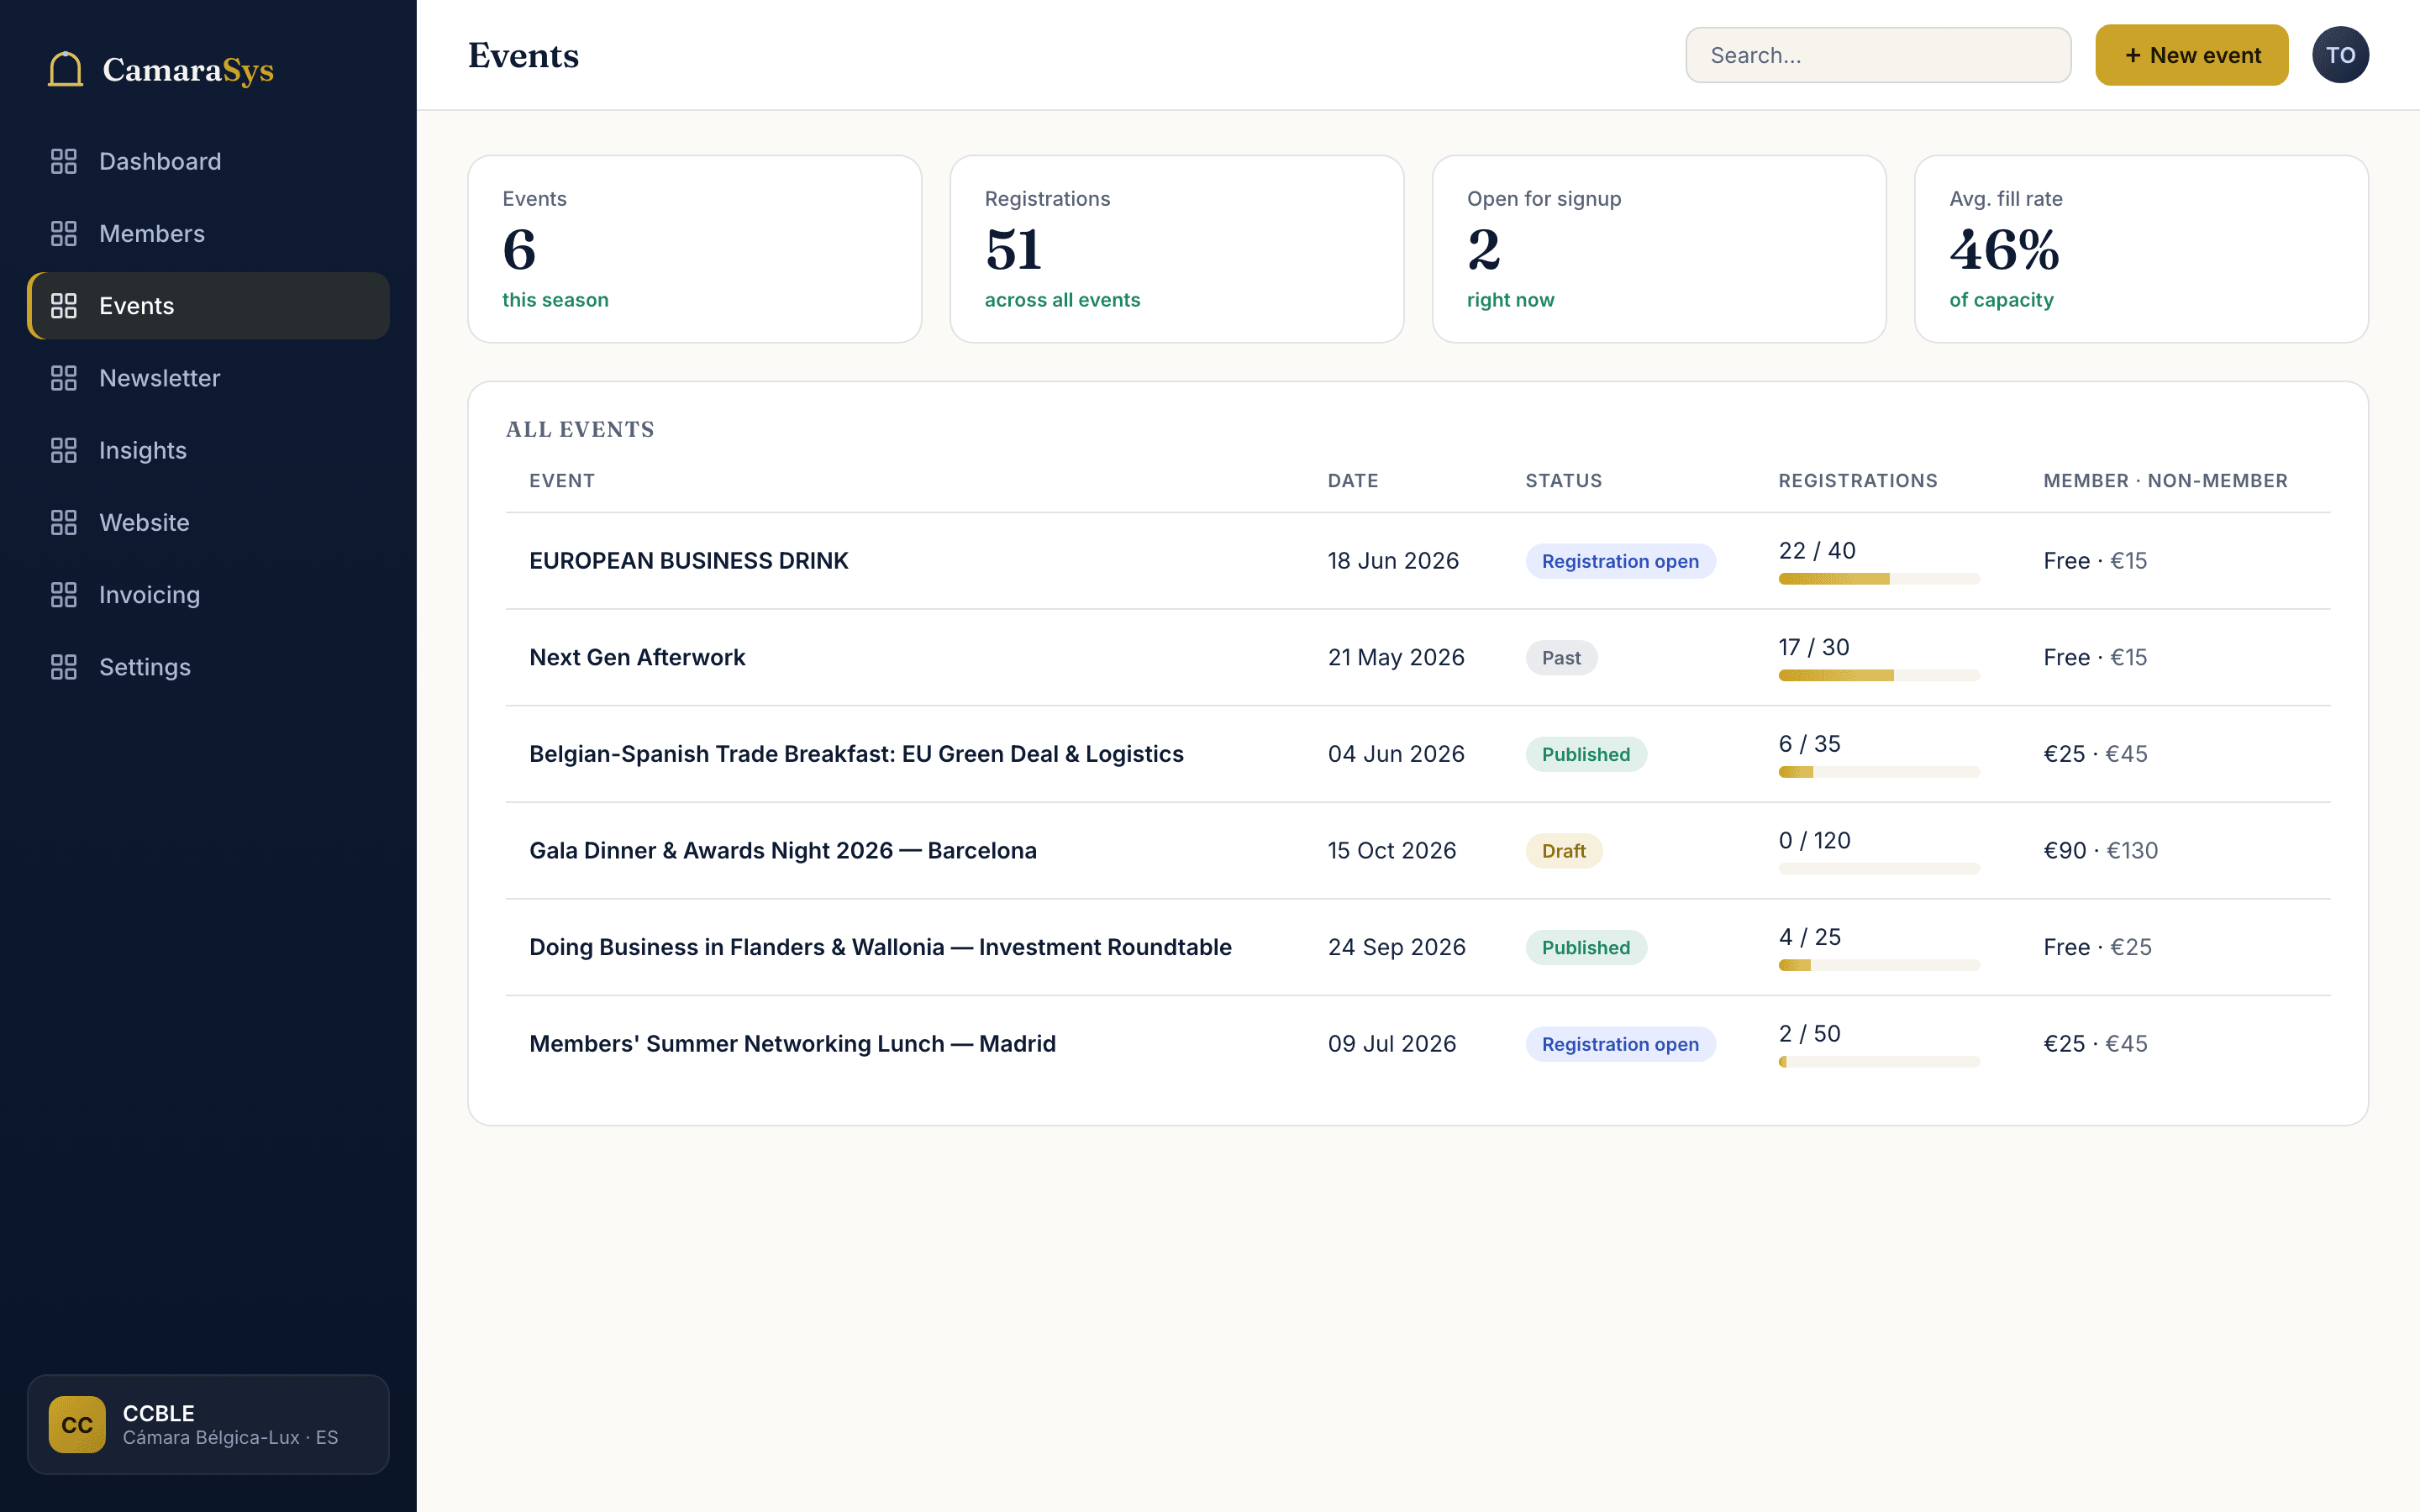The width and height of the screenshot is (2420, 1512).
Task: Open the Dashboard menu label
Action: [160, 161]
